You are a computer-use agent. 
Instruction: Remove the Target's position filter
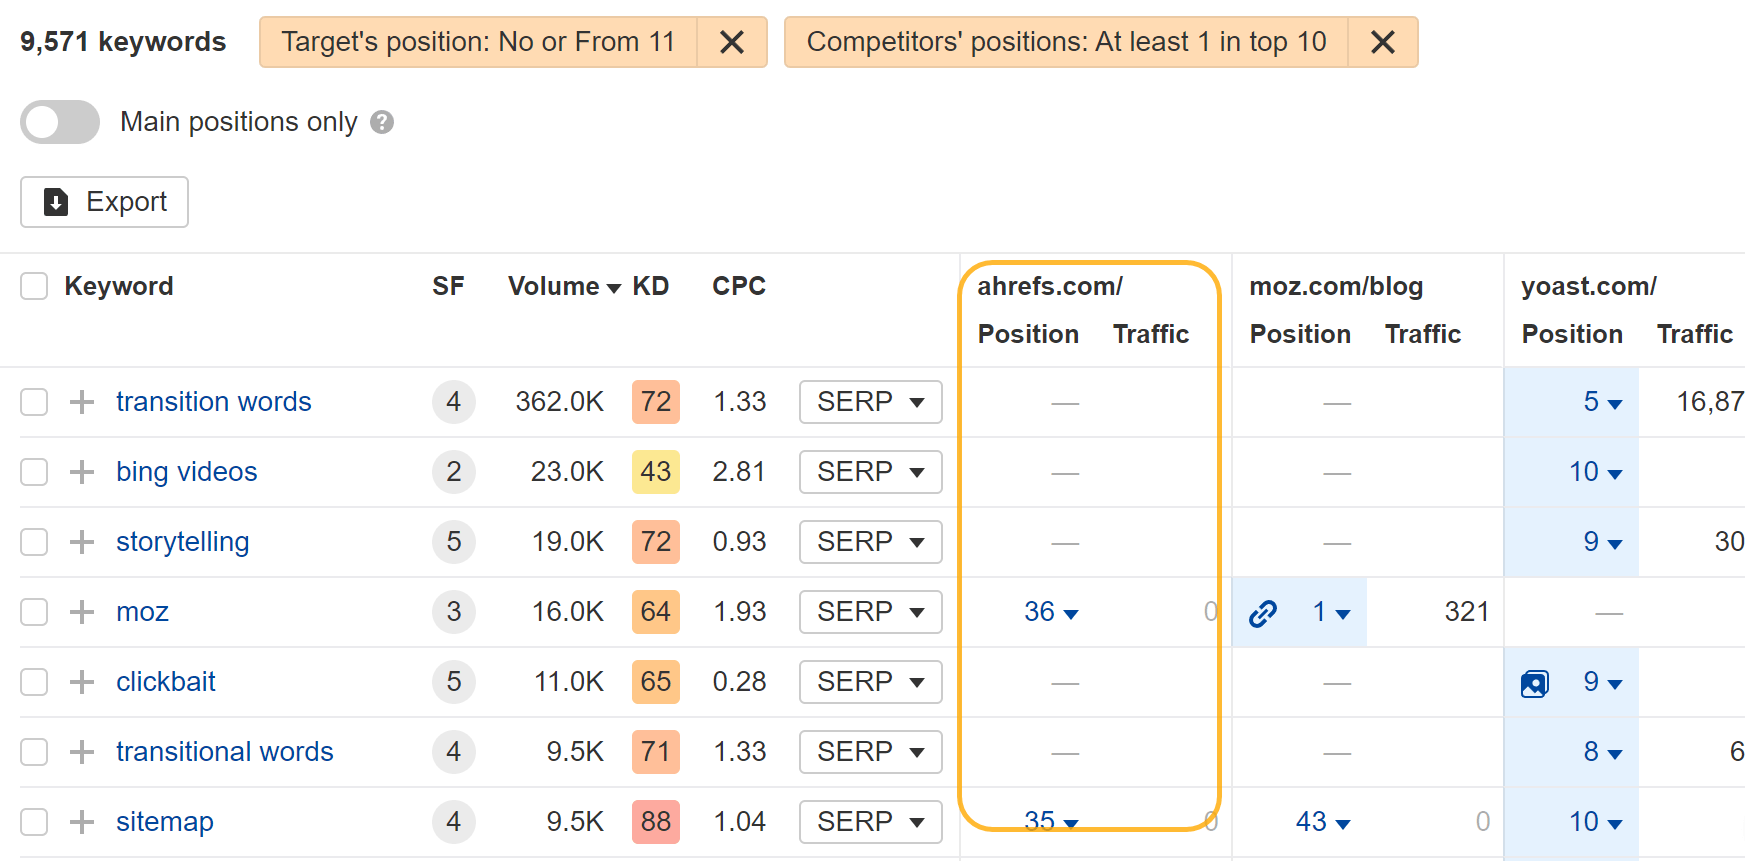pyautogui.click(x=731, y=42)
